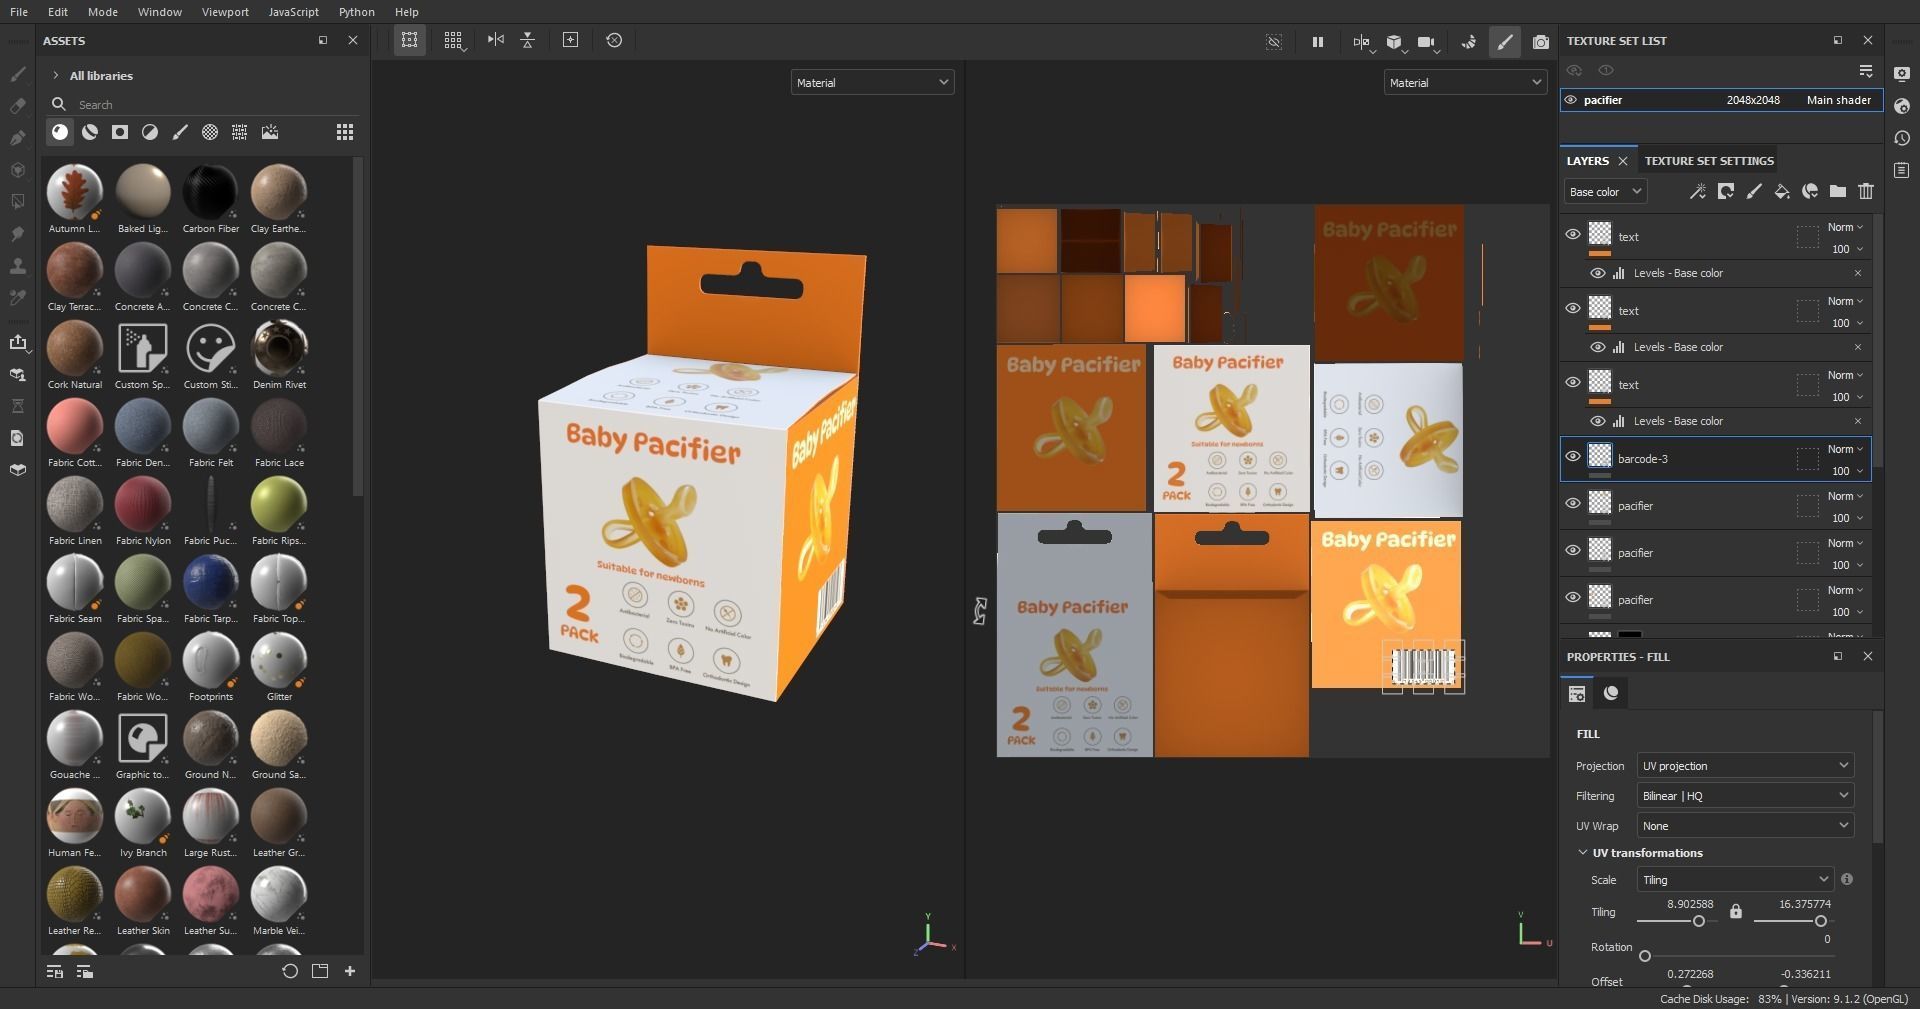Filter assets by Environment maps
Image resolution: width=1920 pixels, height=1009 pixels.
click(x=270, y=132)
